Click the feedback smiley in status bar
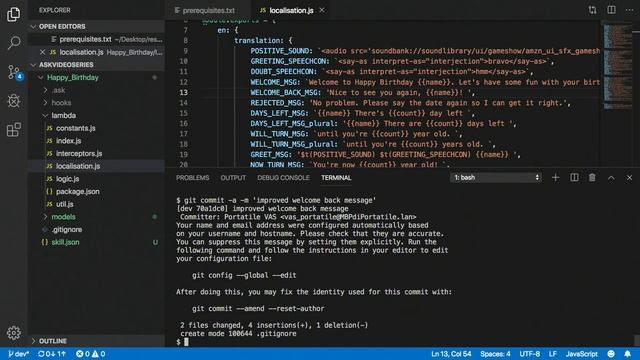Viewport: 640px width, 360px height. (x=611, y=354)
